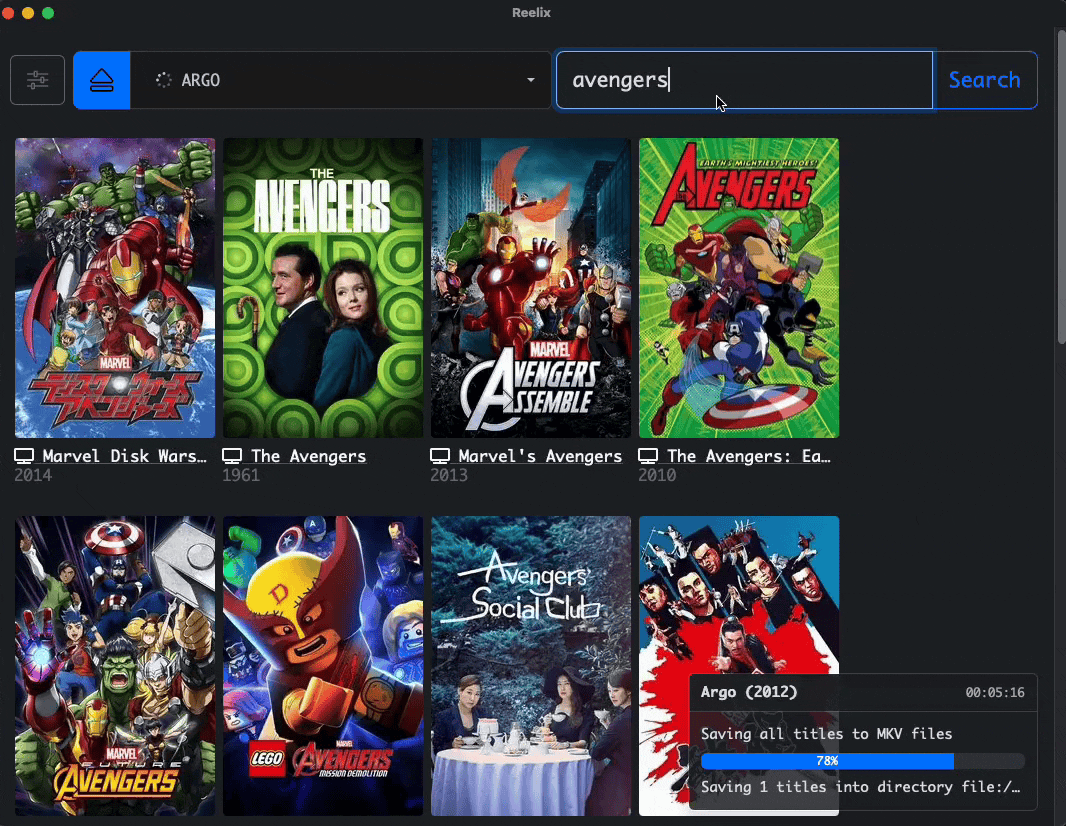Click the year 1961 under The Avengers
The height and width of the screenshot is (826, 1066).
click(x=241, y=475)
